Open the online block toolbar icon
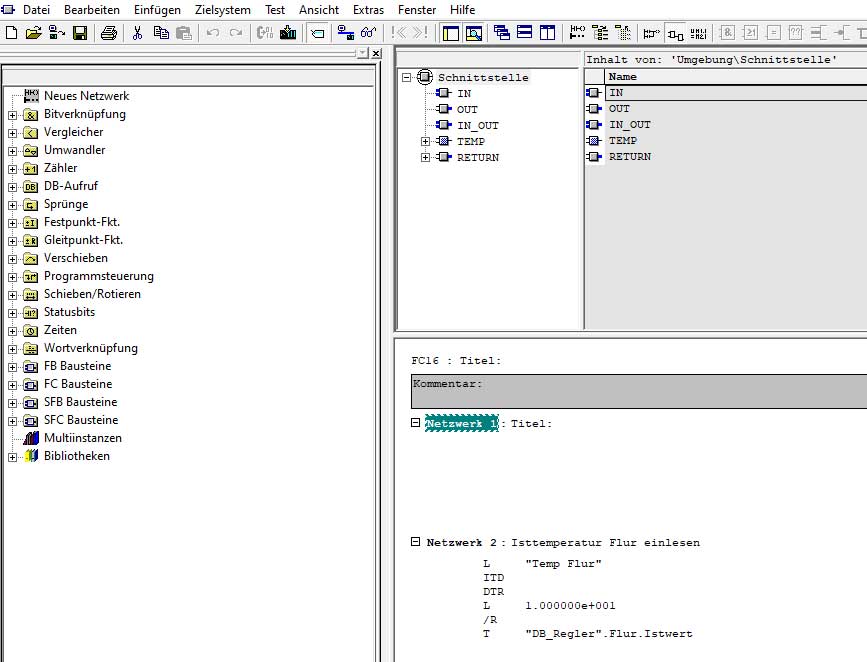 coord(56,33)
